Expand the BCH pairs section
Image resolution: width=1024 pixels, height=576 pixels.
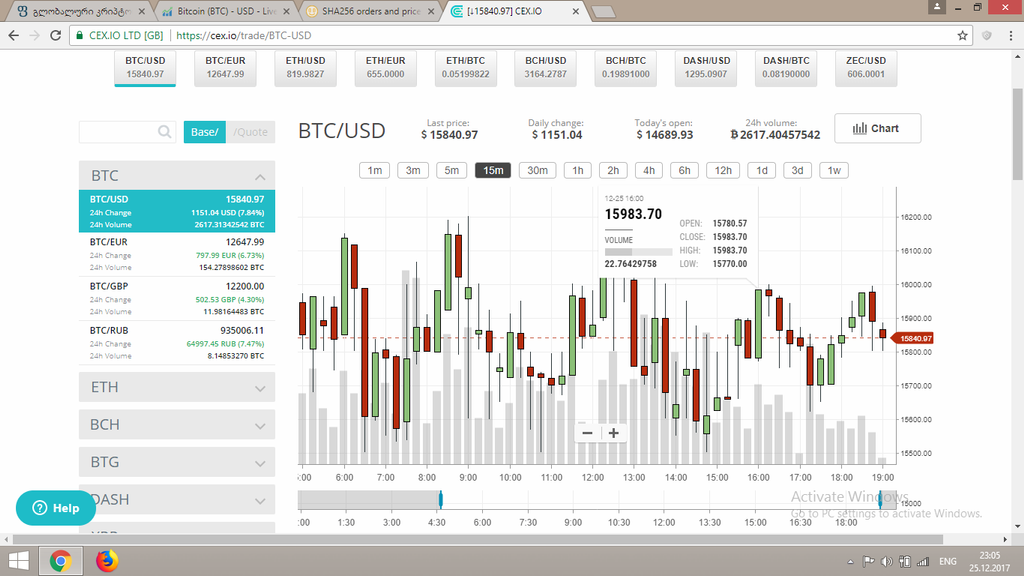[x=177, y=424]
